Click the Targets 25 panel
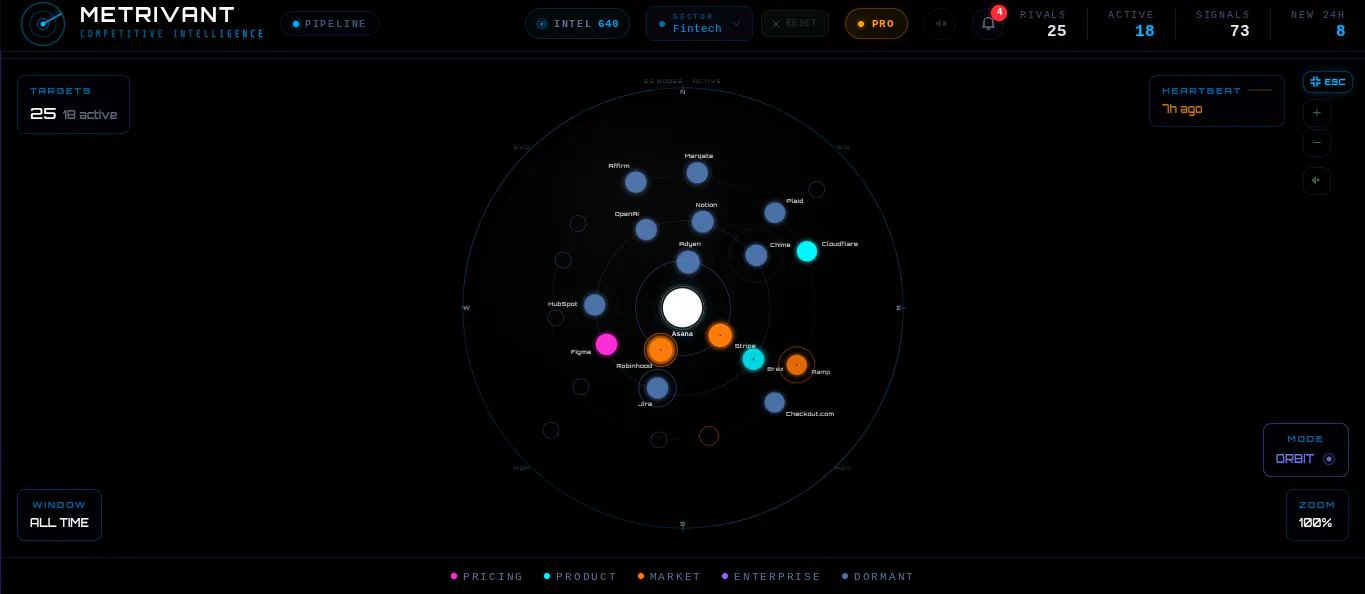The height and width of the screenshot is (594, 1365). tap(73, 104)
